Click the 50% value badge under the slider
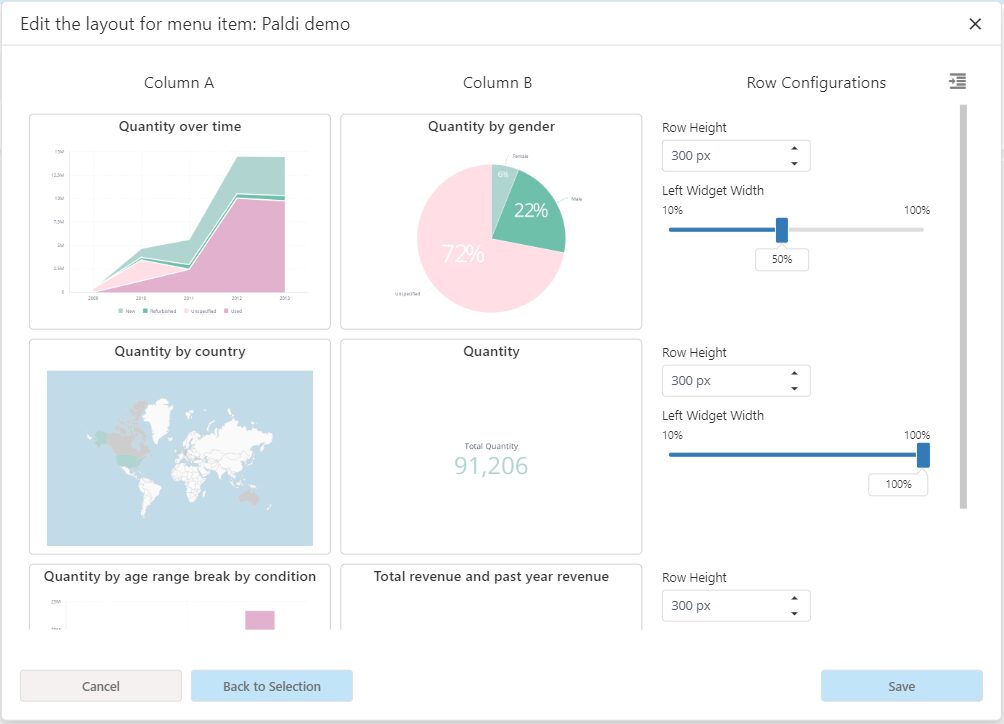This screenshot has height=724, width=1004. coord(781,259)
